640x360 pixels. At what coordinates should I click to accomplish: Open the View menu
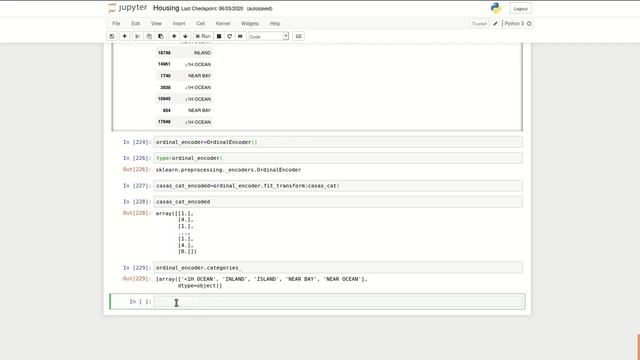click(156, 24)
